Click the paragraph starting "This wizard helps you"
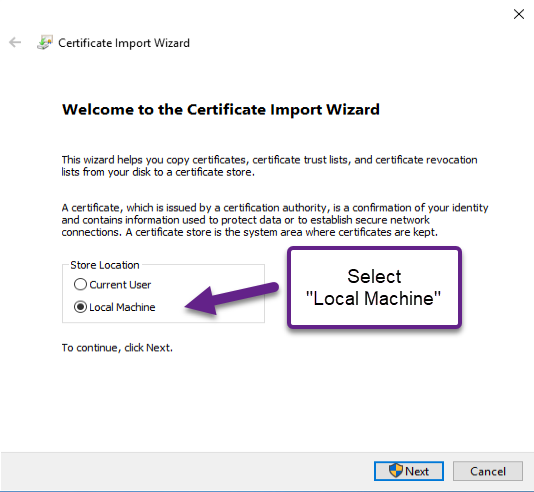The width and height of the screenshot is (534, 492). coord(269,166)
